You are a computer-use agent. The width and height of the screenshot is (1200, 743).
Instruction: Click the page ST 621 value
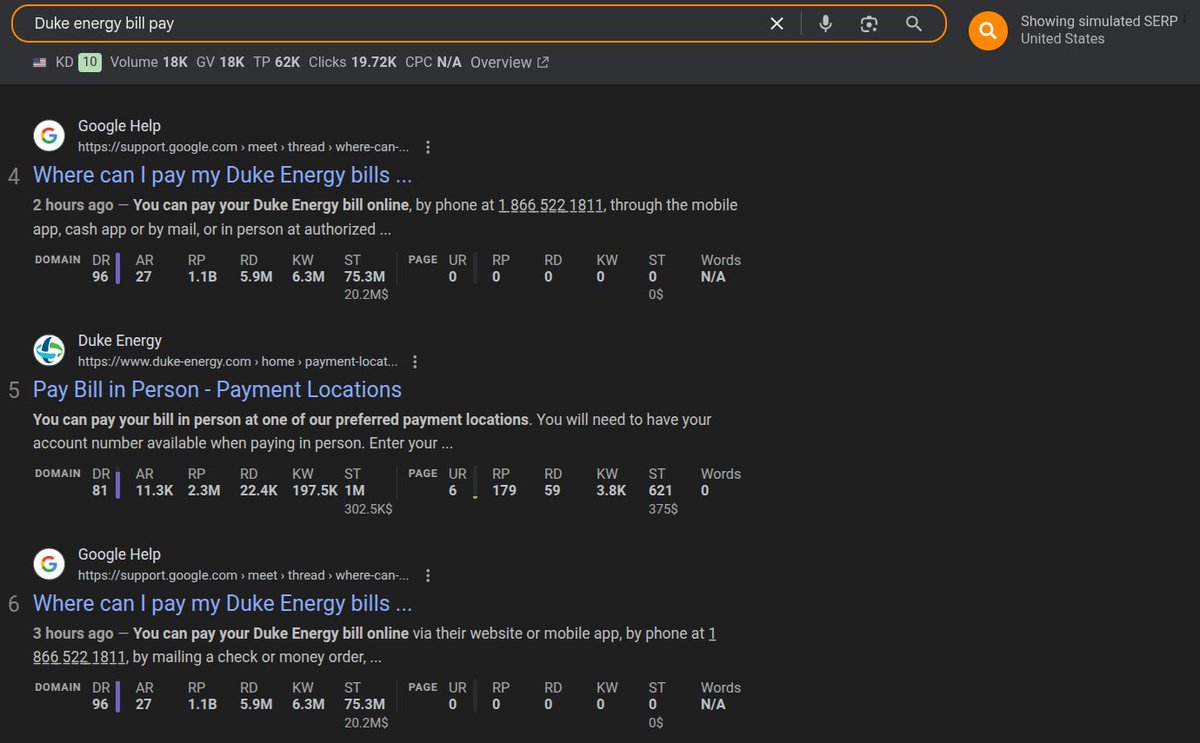(660, 491)
